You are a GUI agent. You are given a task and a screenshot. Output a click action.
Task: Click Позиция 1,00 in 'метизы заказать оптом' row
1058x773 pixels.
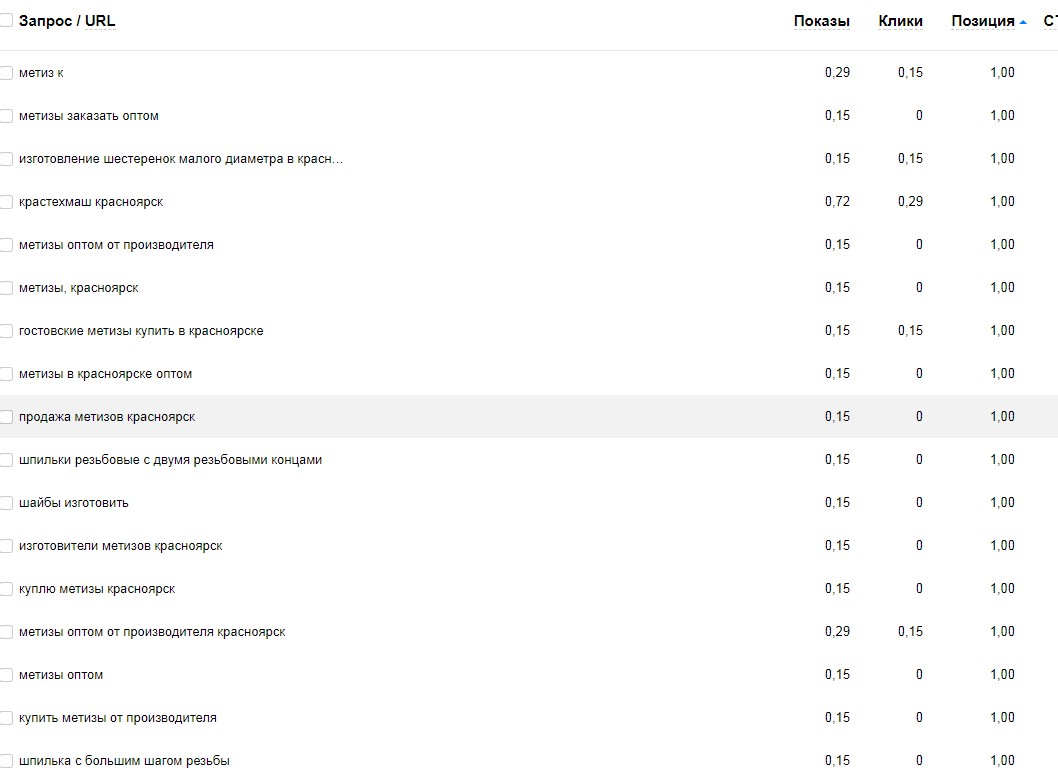(x=1002, y=116)
